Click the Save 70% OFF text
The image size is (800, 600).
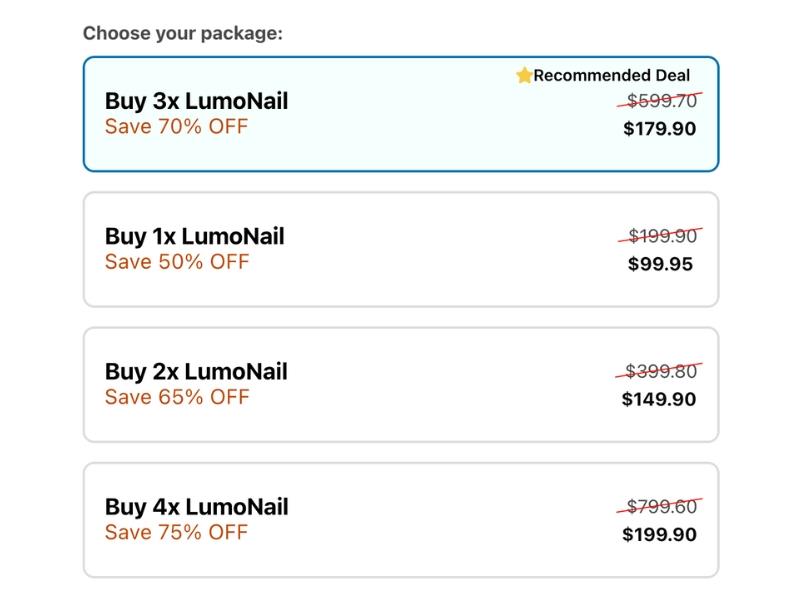177,127
